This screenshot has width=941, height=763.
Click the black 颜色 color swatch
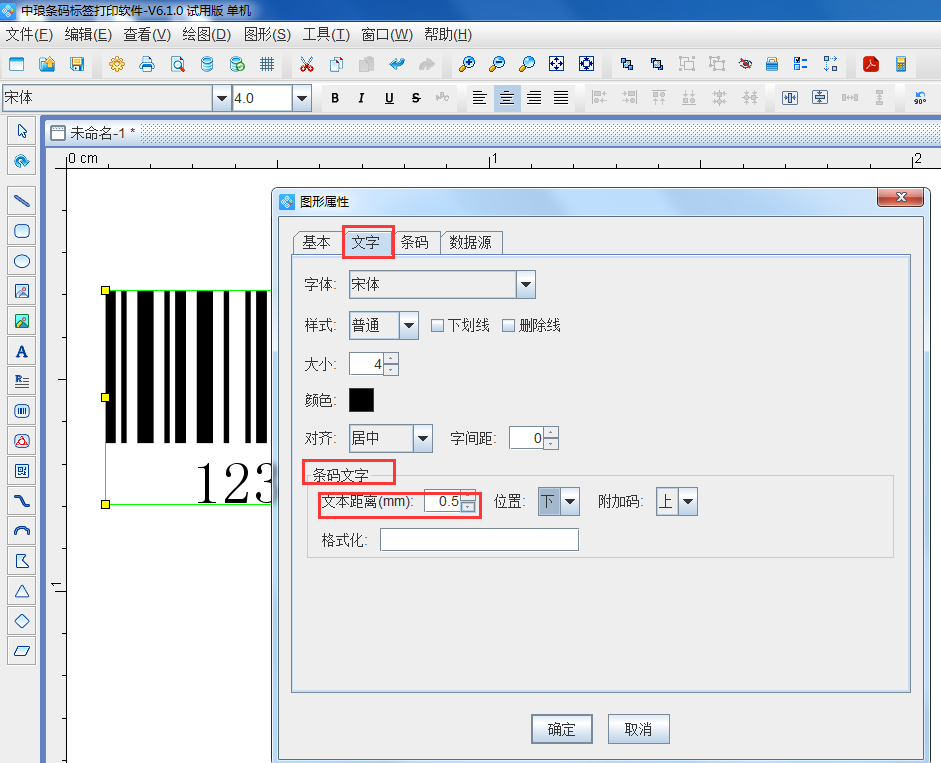click(x=361, y=400)
